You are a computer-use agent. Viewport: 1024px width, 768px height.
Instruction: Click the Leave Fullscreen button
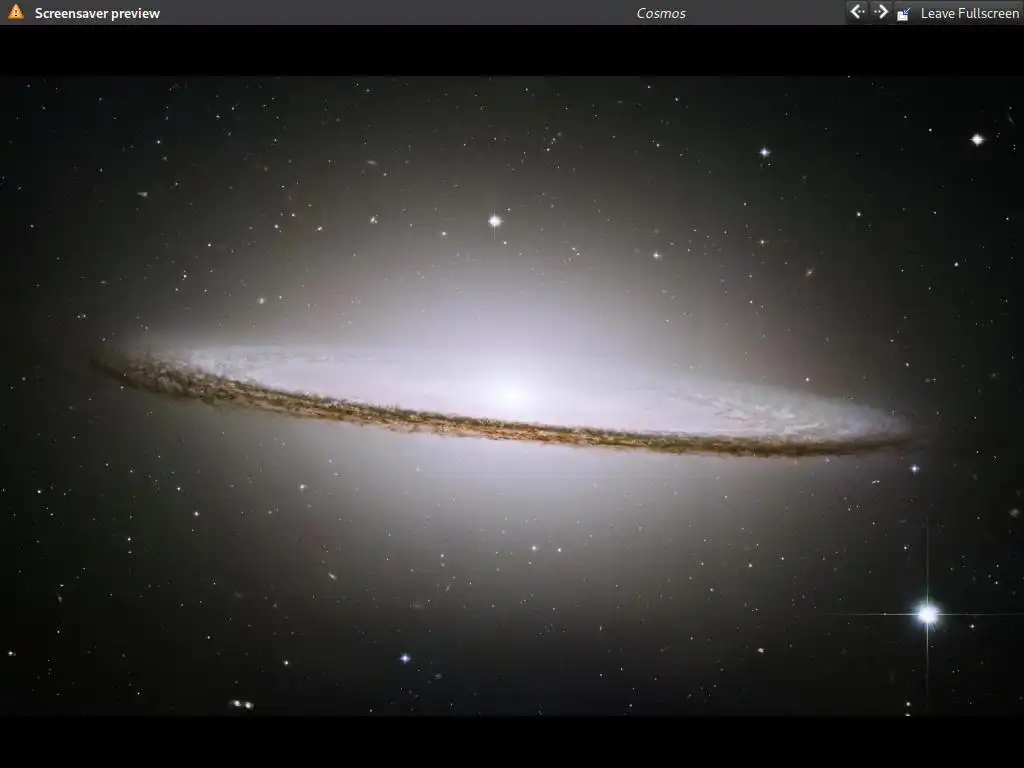[958, 13]
